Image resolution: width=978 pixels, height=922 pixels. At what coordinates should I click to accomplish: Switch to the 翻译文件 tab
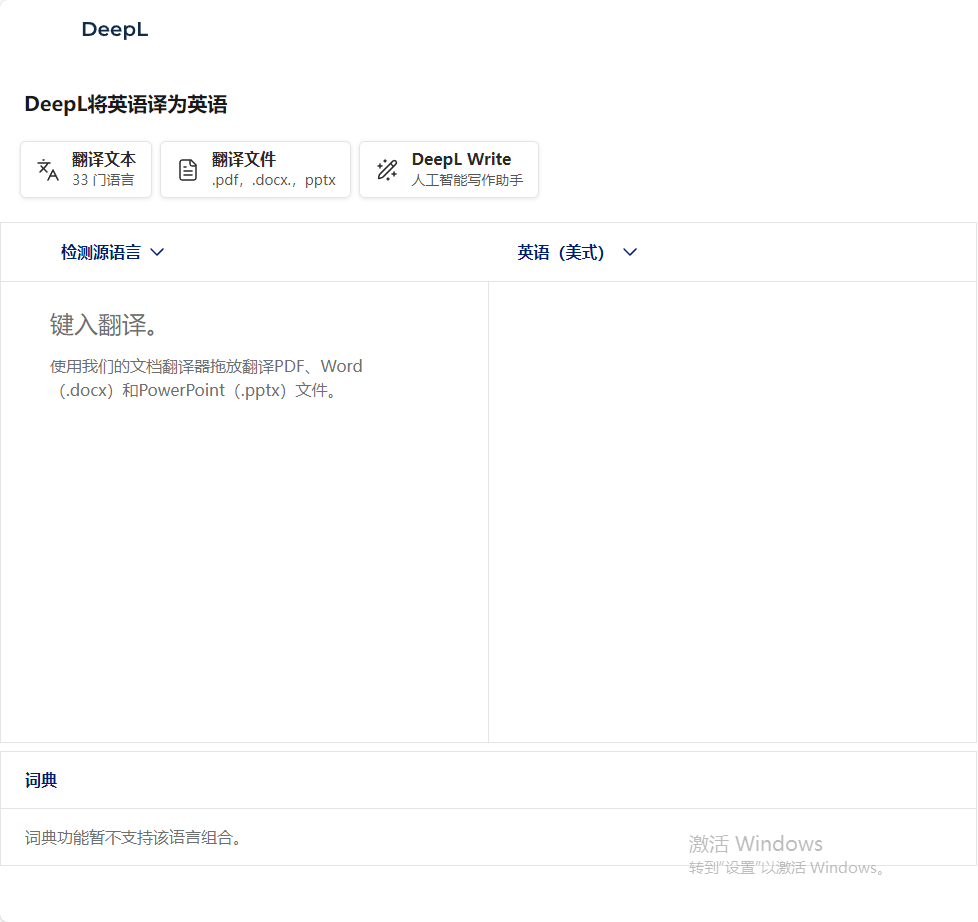coord(256,170)
